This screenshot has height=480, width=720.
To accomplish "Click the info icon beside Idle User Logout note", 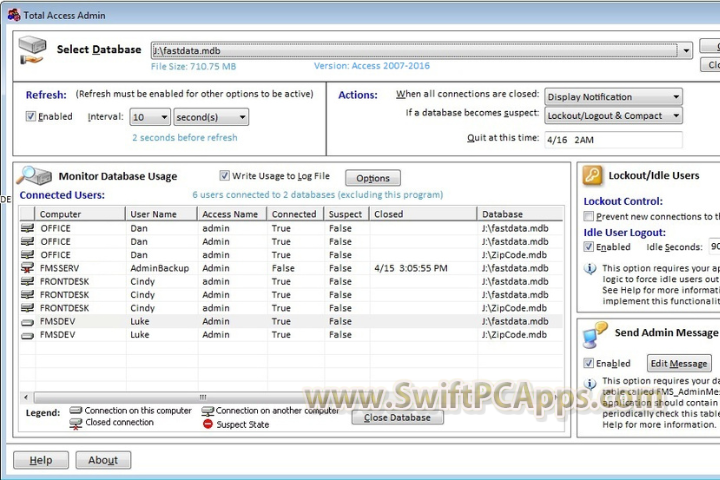I will click(x=590, y=269).
